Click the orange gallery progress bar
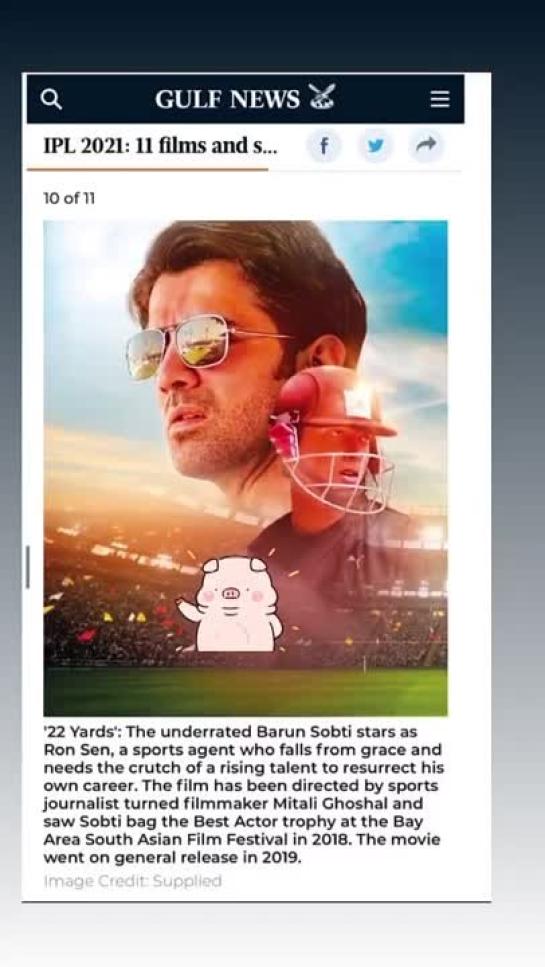545x967 pixels. coord(148,169)
